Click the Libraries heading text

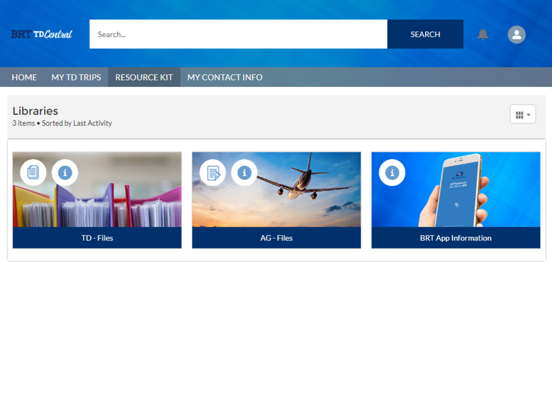(35, 111)
